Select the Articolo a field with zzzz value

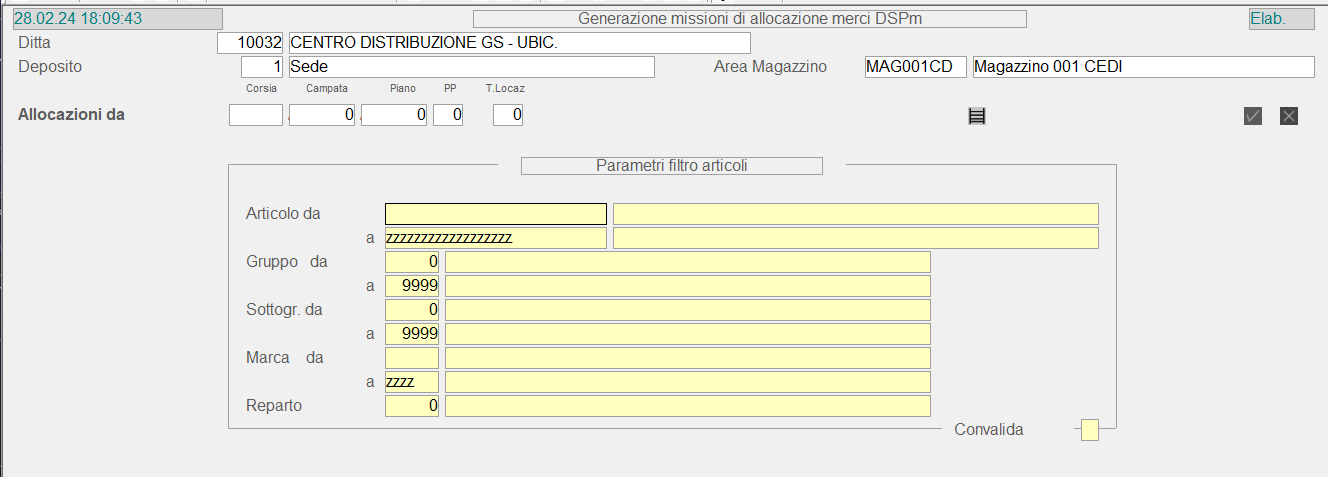click(495, 238)
